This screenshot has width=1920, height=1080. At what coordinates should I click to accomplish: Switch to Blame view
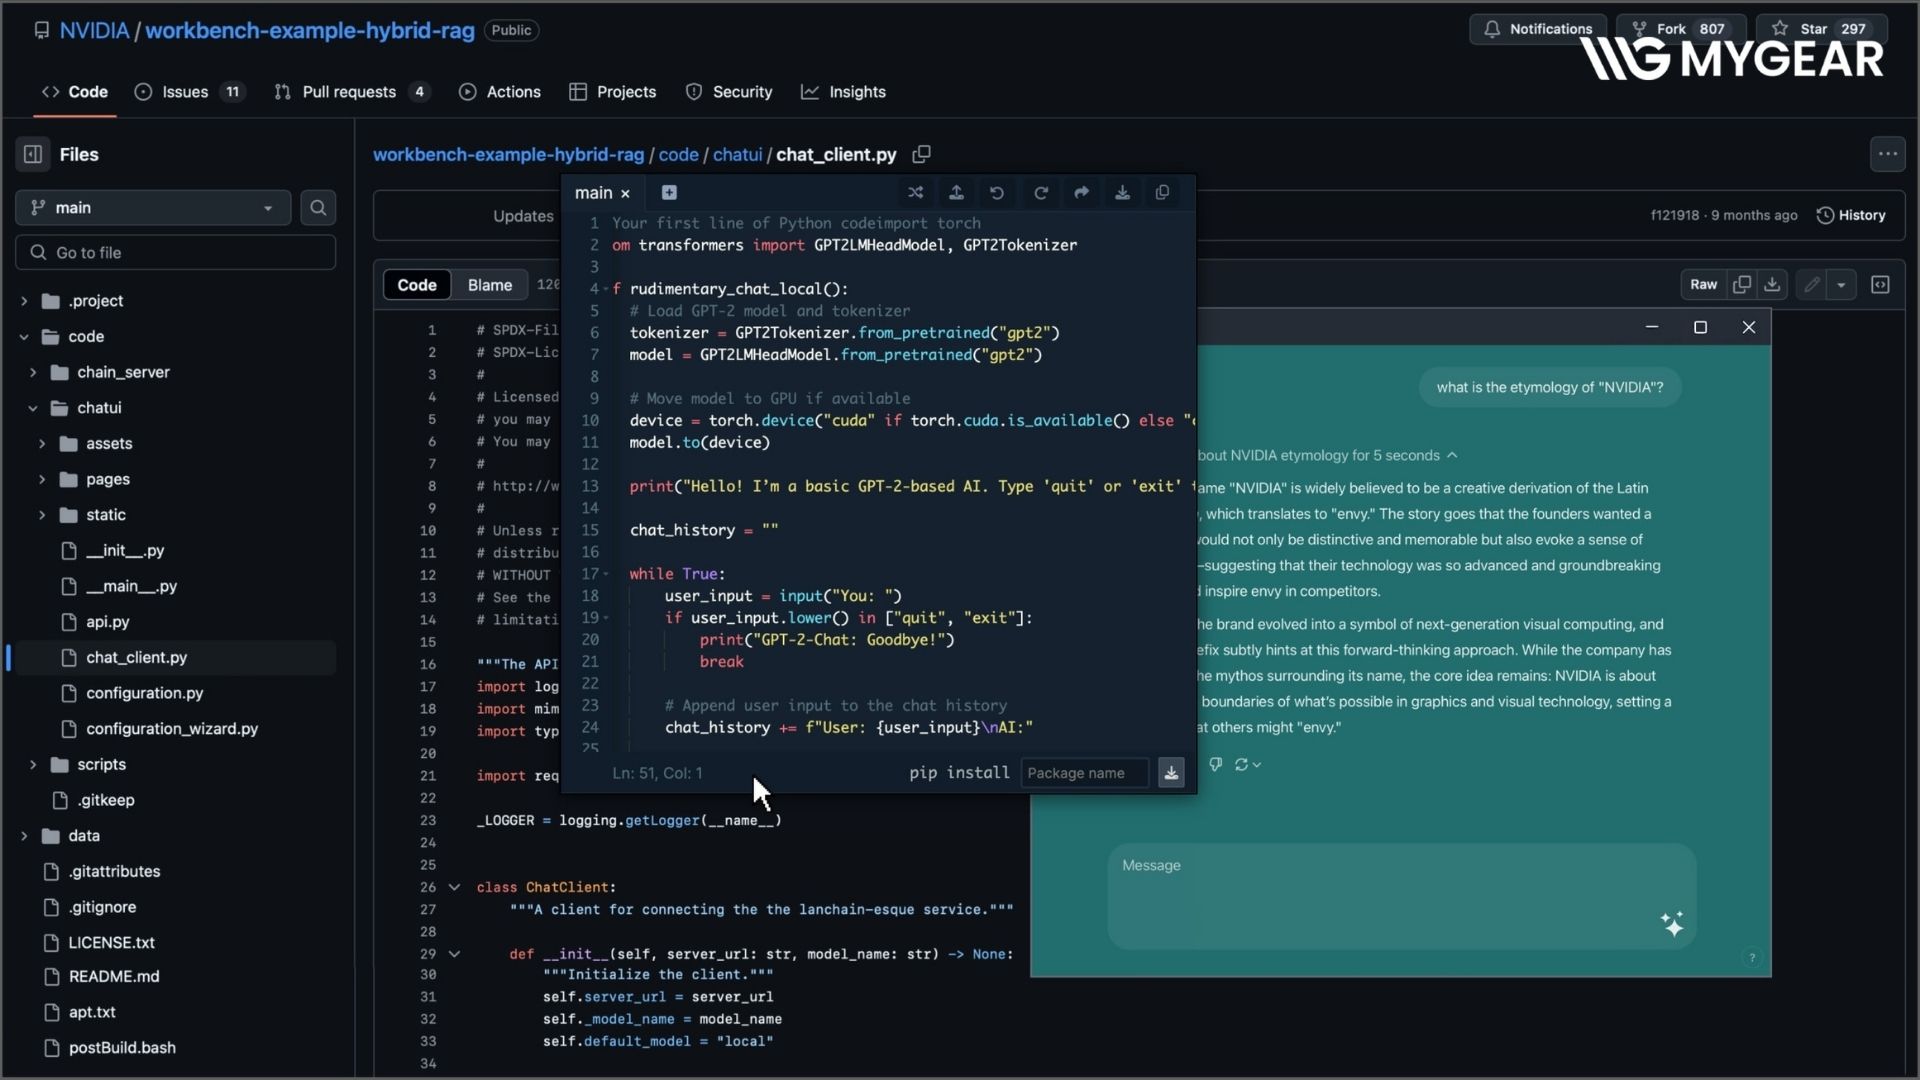(x=489, y=285)
